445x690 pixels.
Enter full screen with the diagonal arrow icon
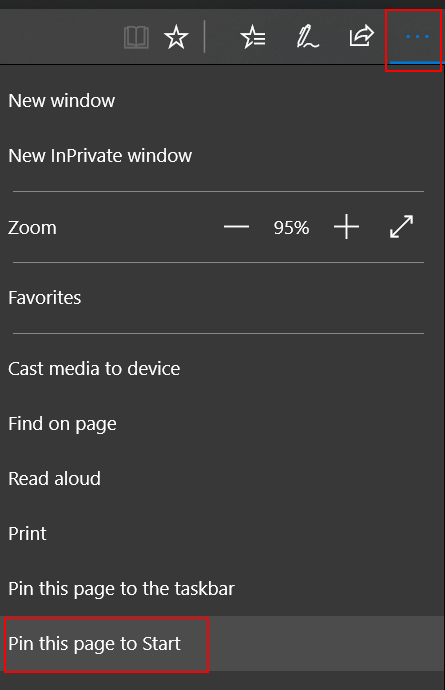click(x=401, y=227)
